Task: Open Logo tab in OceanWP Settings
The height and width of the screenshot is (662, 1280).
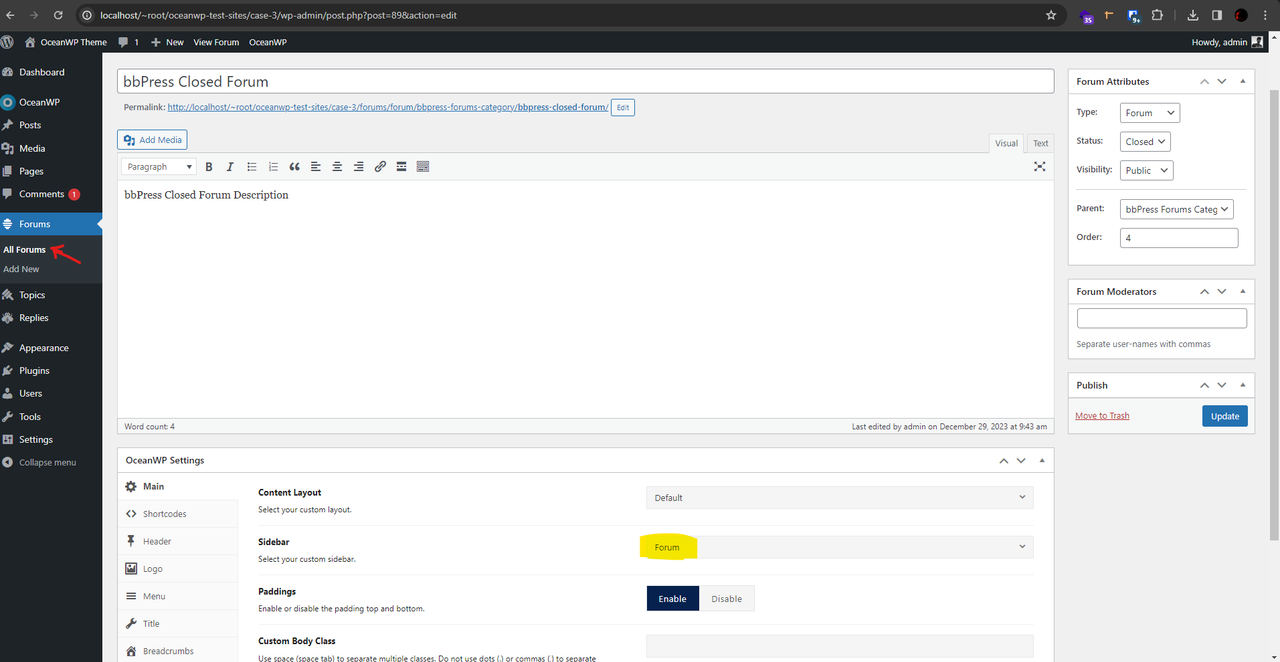Action: 178,569
